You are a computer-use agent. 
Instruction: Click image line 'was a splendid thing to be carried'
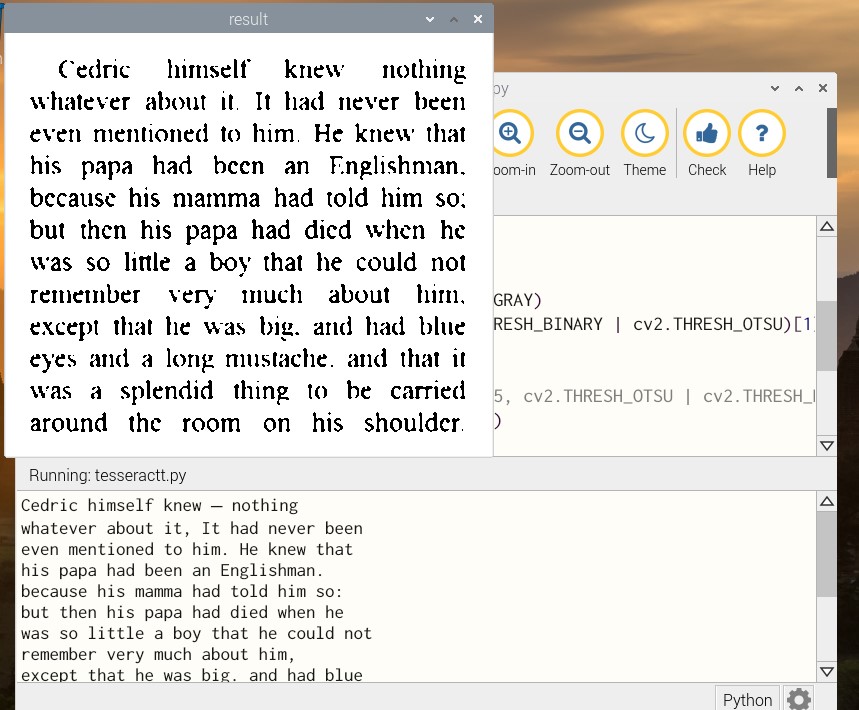point(248,391)
